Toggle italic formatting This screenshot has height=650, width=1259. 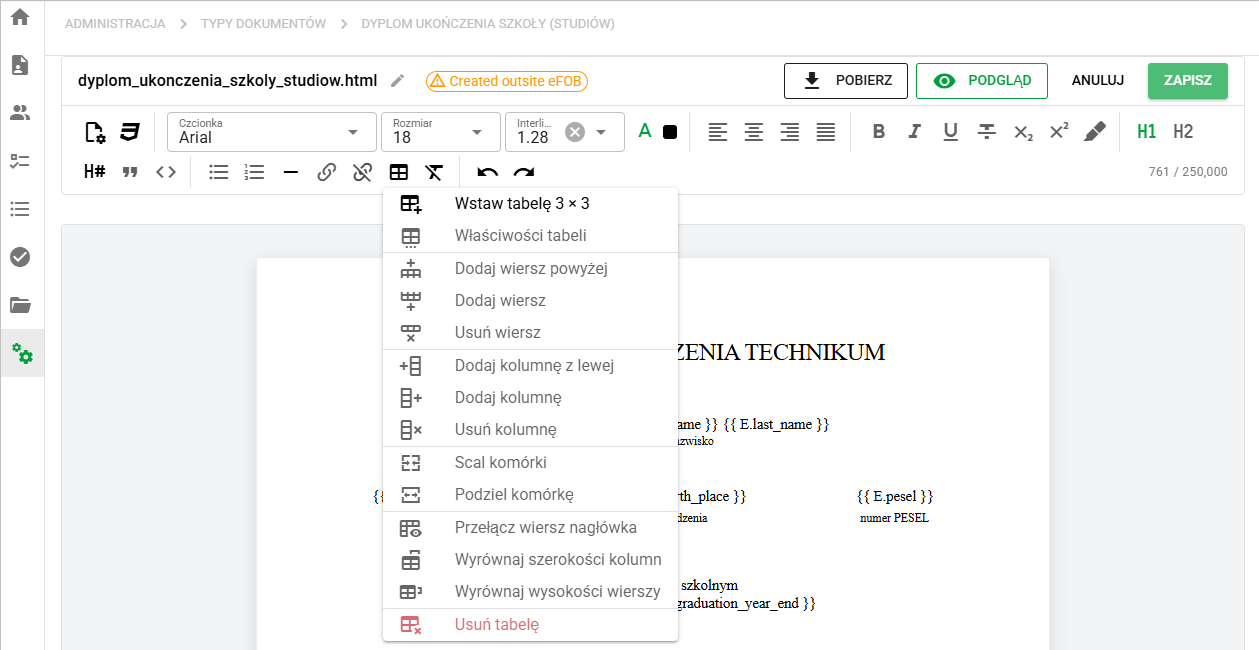point(915,132)
